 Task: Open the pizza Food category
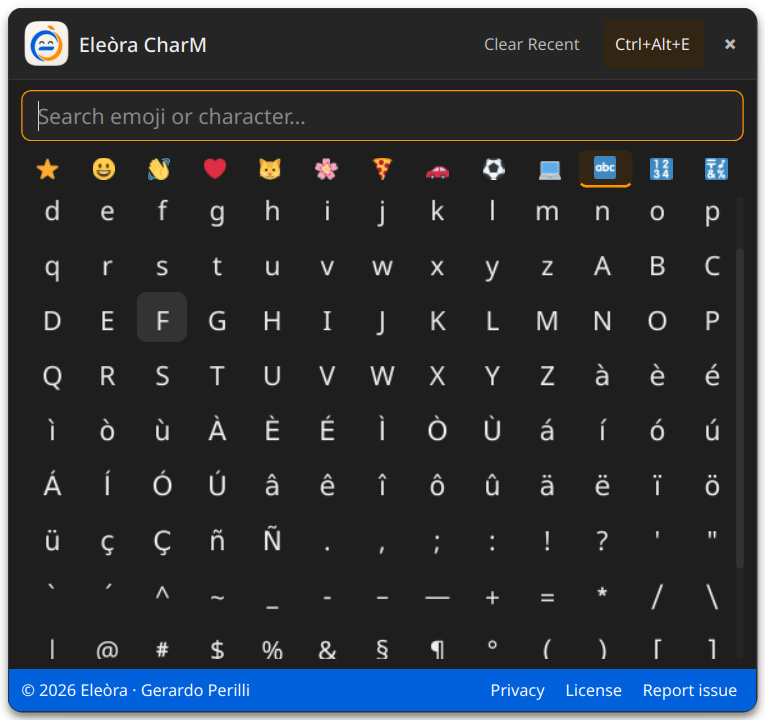[382, 169]
